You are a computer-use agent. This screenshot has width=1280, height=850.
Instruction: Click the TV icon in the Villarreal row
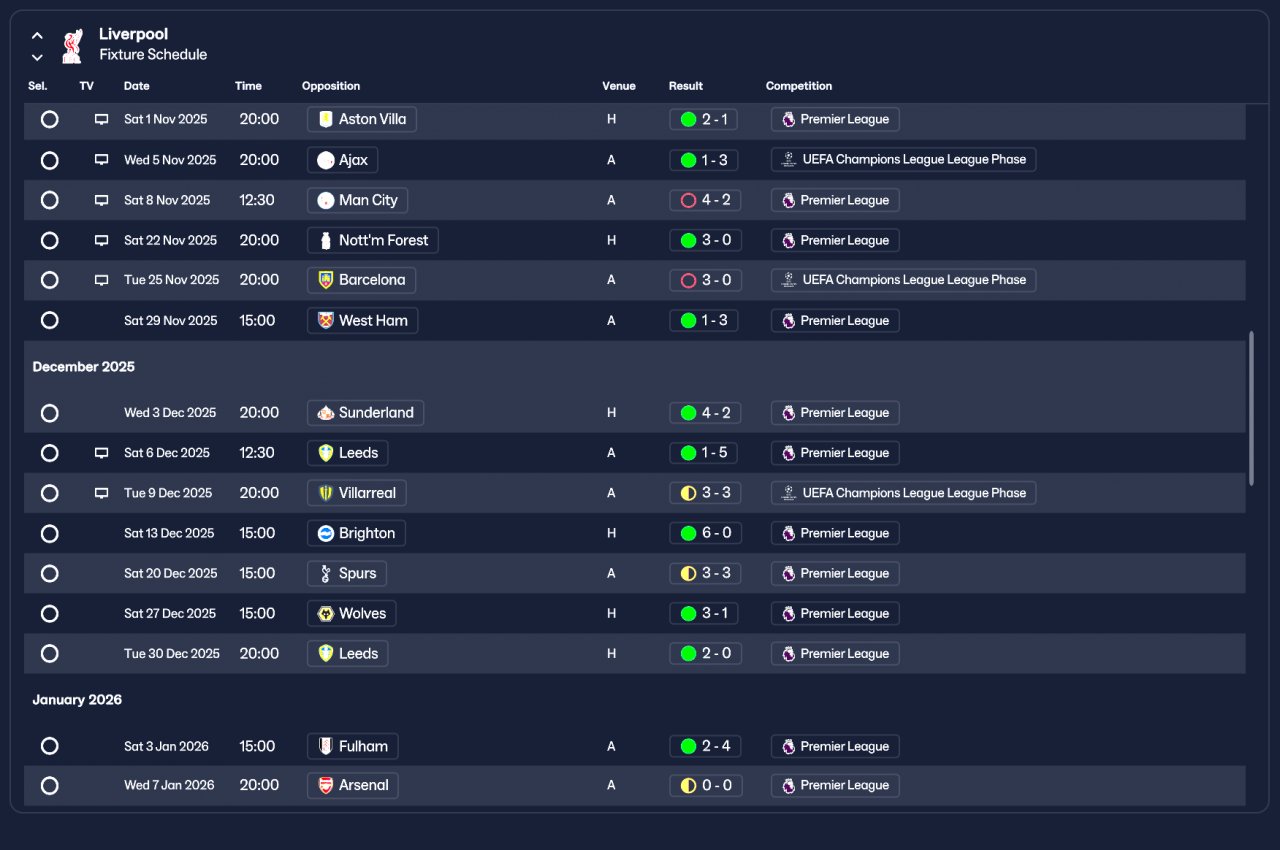point(101,493)
